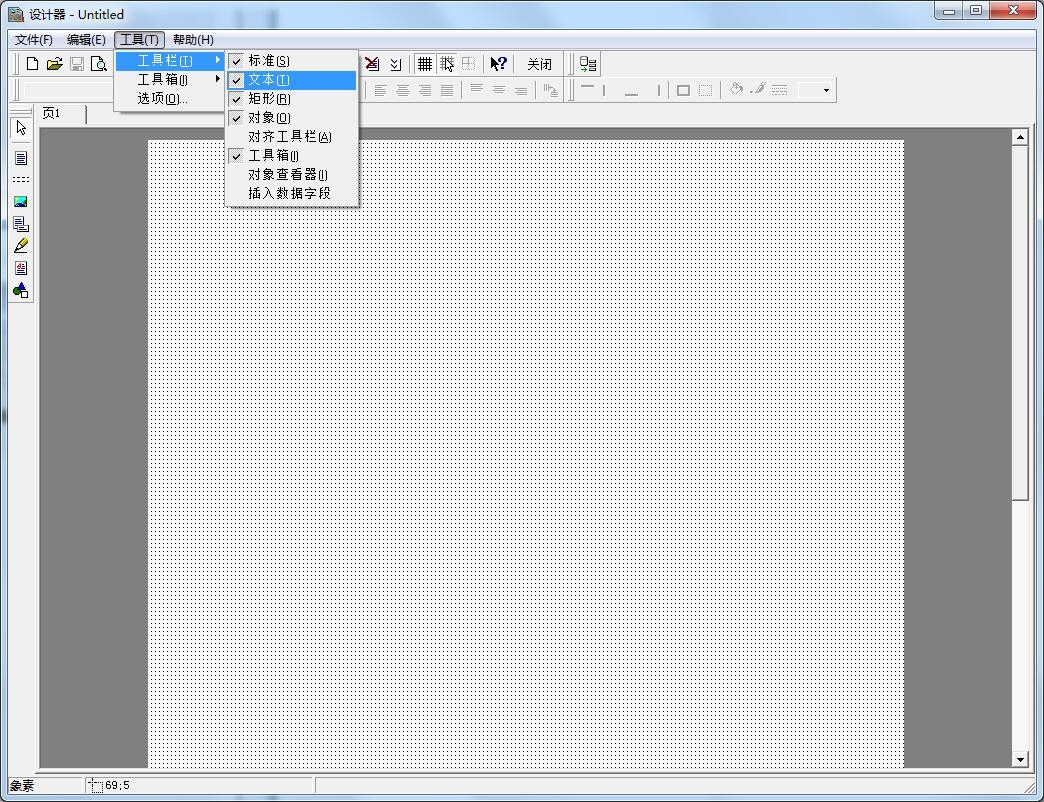Open the 编辑(E) menu
The image size is (1044, 802).
coord(86,40)
